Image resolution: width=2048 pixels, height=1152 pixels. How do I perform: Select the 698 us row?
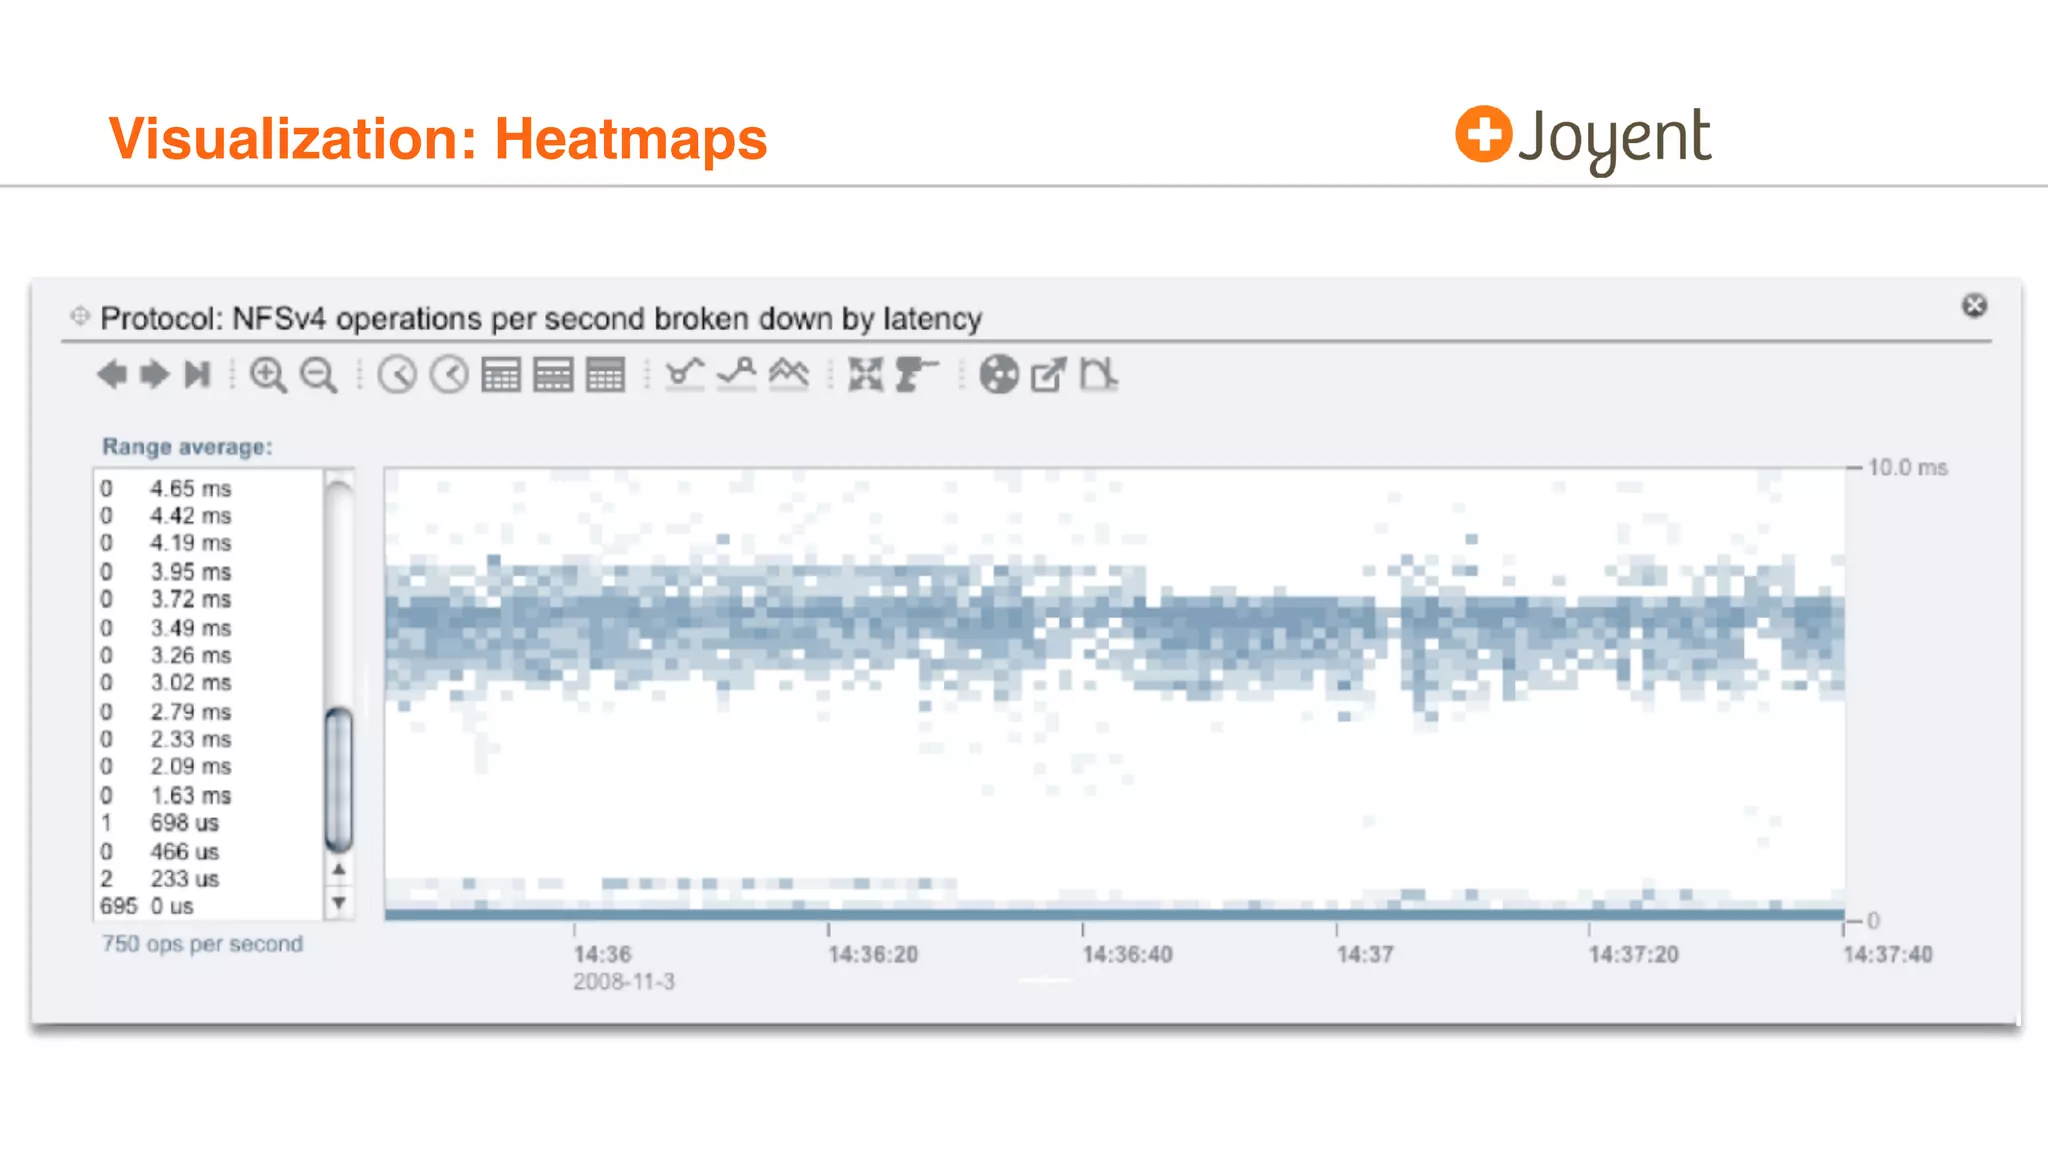click(x=208, y=822)
